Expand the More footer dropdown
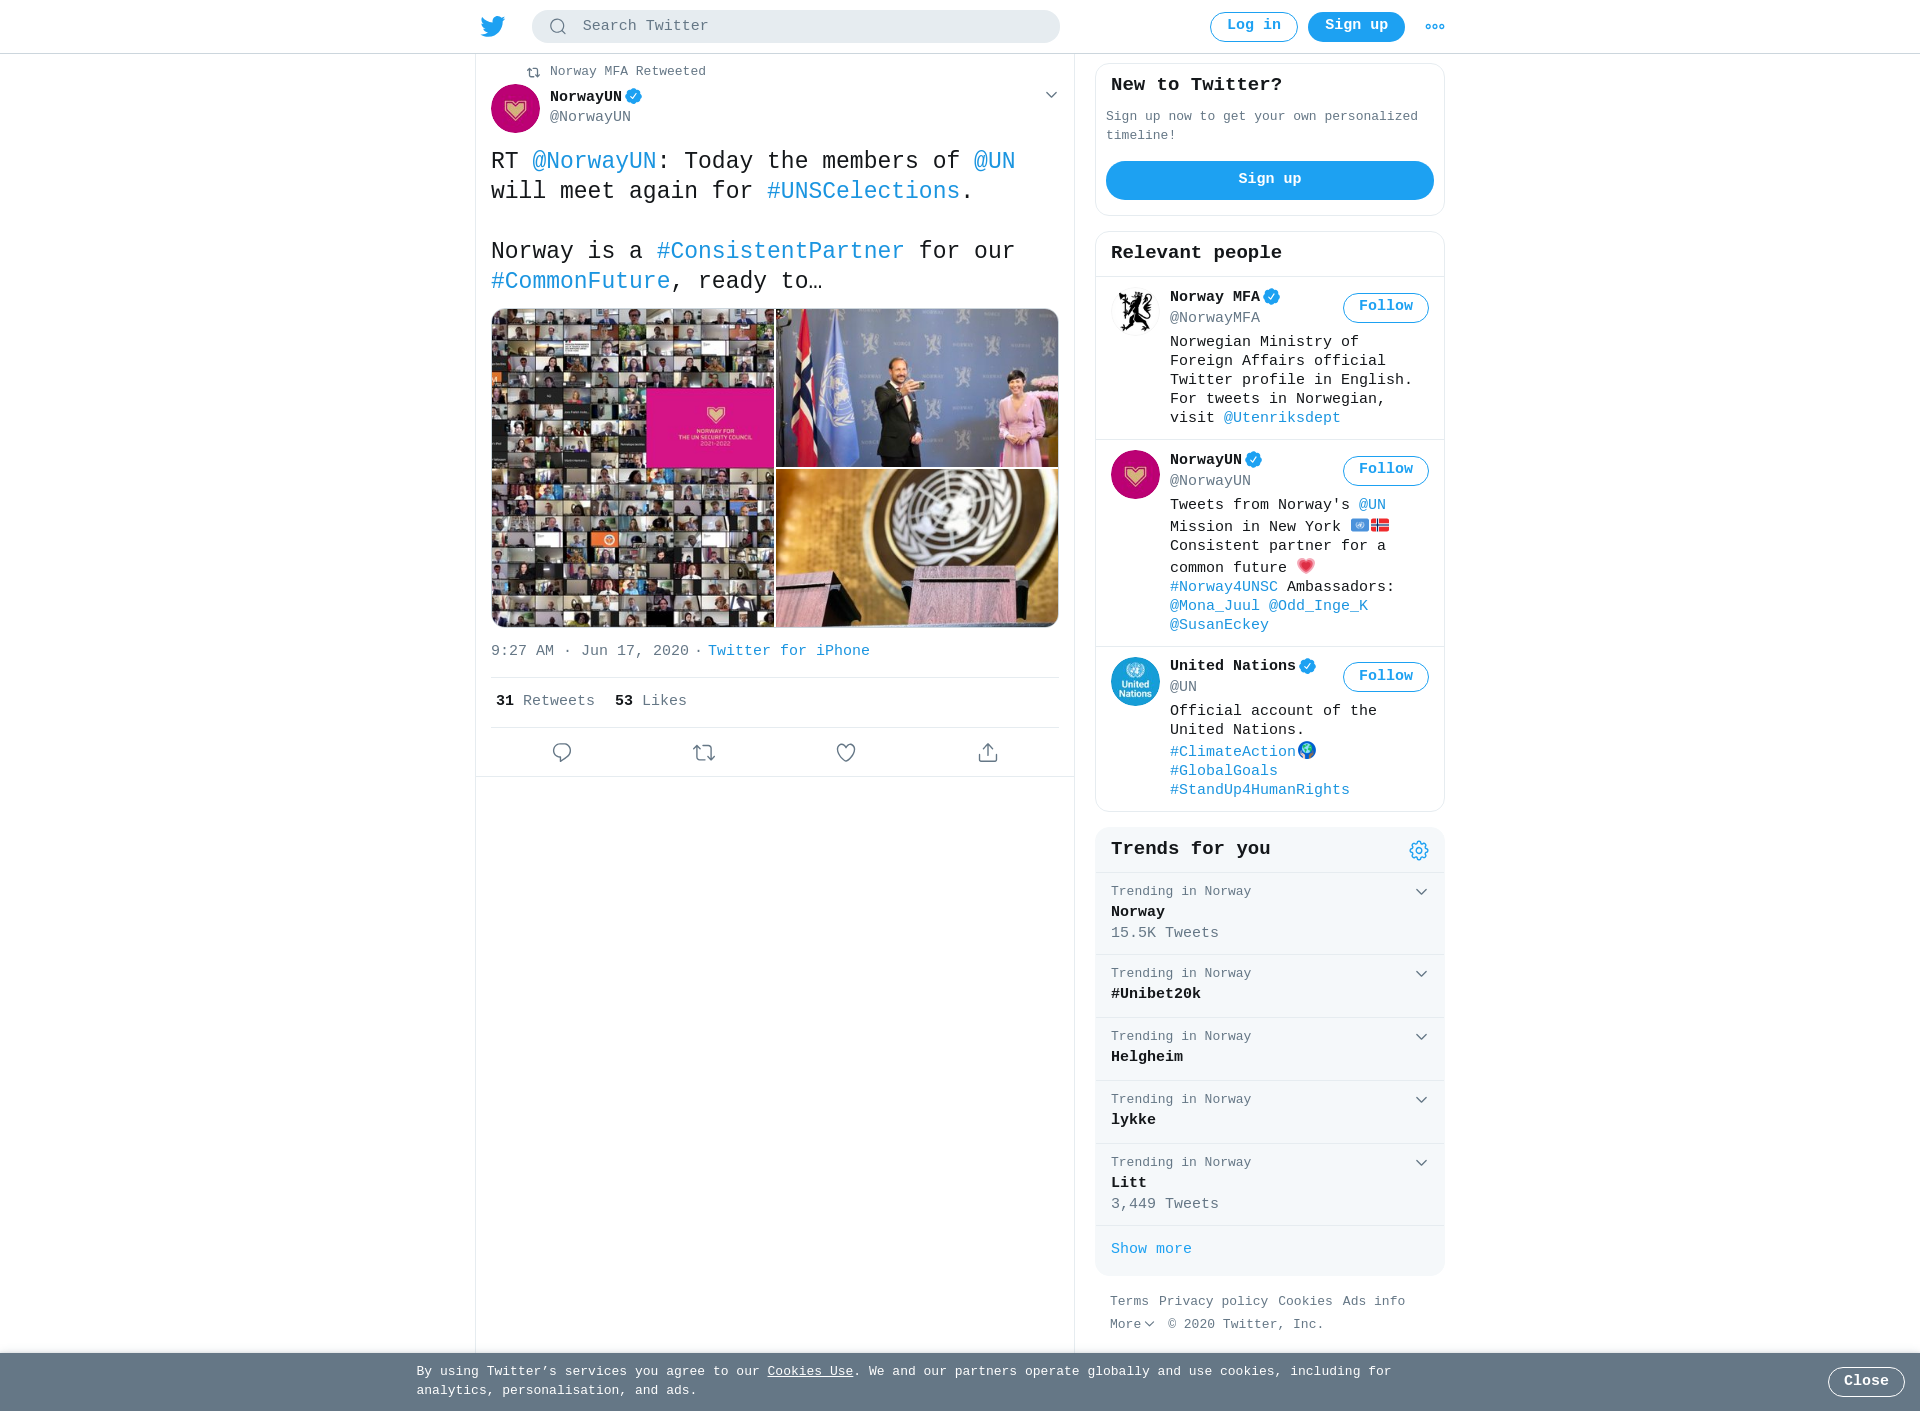Image resolution: width=1920 pixels, height=1411 pixels. coord(1132,1324)
